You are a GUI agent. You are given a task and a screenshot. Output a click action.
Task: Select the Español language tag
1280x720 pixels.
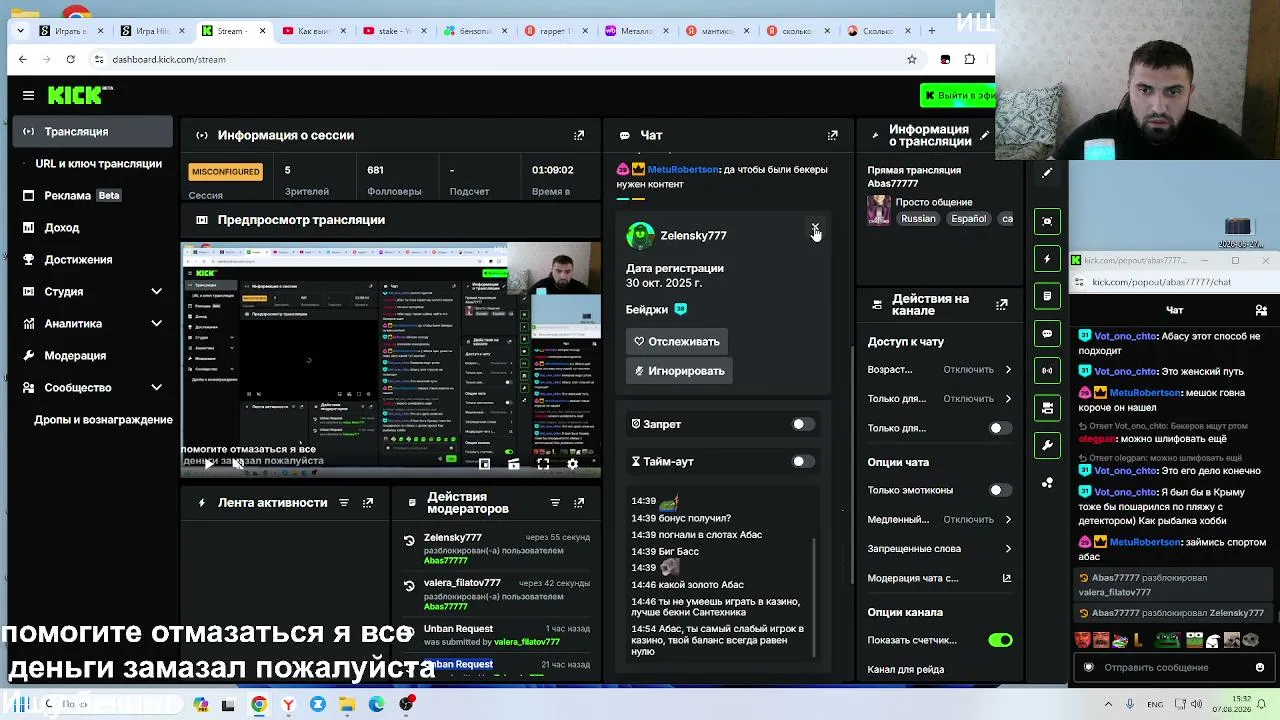pos(968,219)
